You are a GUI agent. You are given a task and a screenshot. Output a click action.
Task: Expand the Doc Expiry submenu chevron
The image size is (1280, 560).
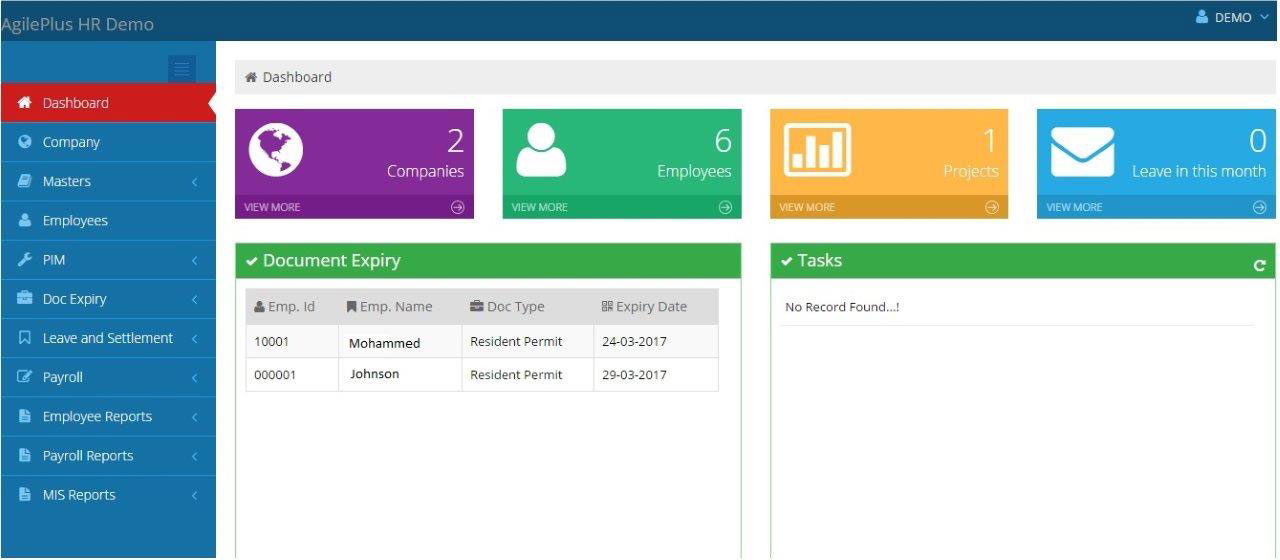[194, 299]
